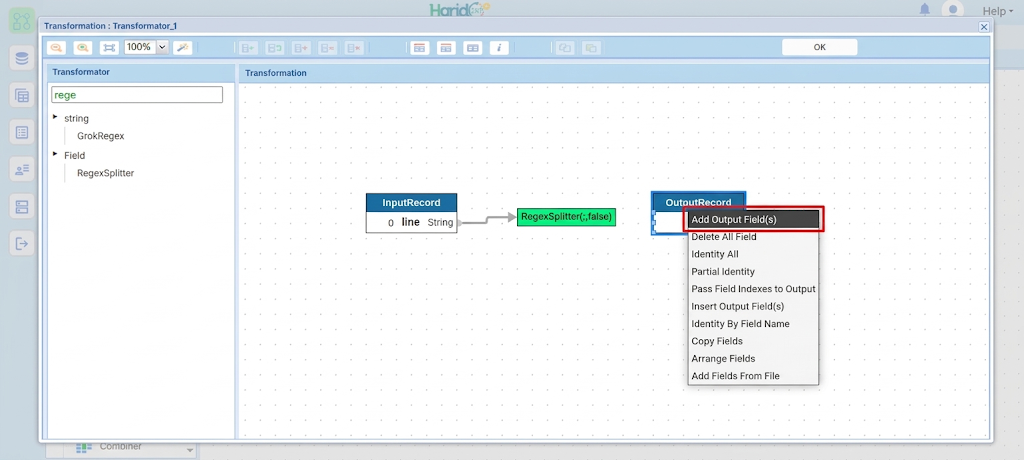Click the disabled field icon with red plus
The height and width of the screenshot is (460, 1024).
(300, 48)
